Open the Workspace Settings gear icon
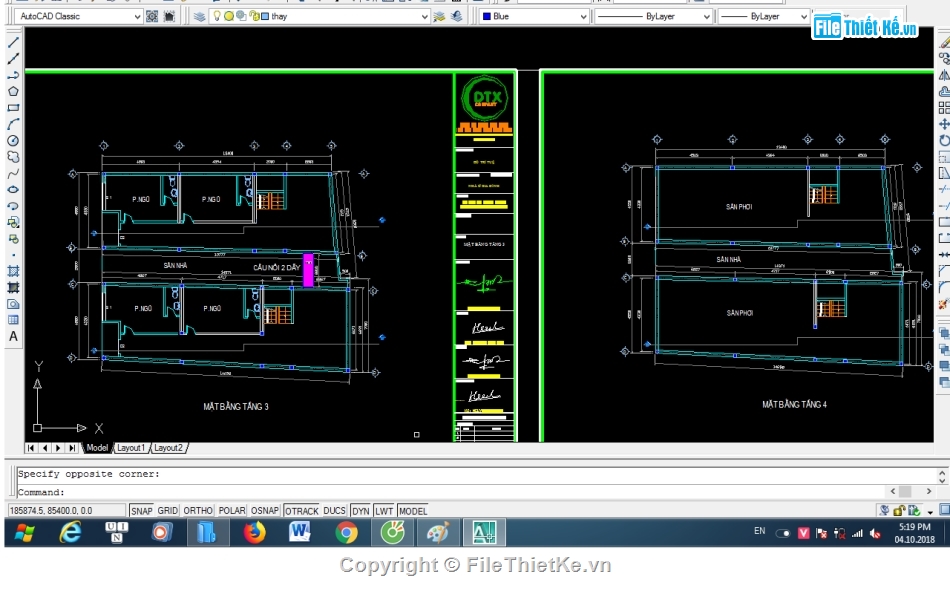Screen dimensions: 950x594 point(152,16)
